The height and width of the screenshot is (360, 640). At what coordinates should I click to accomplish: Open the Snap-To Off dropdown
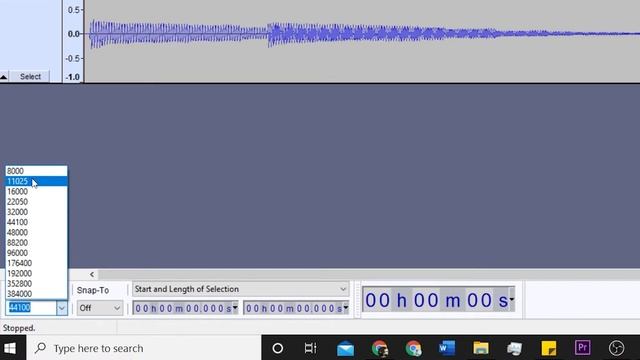(100, 308)
